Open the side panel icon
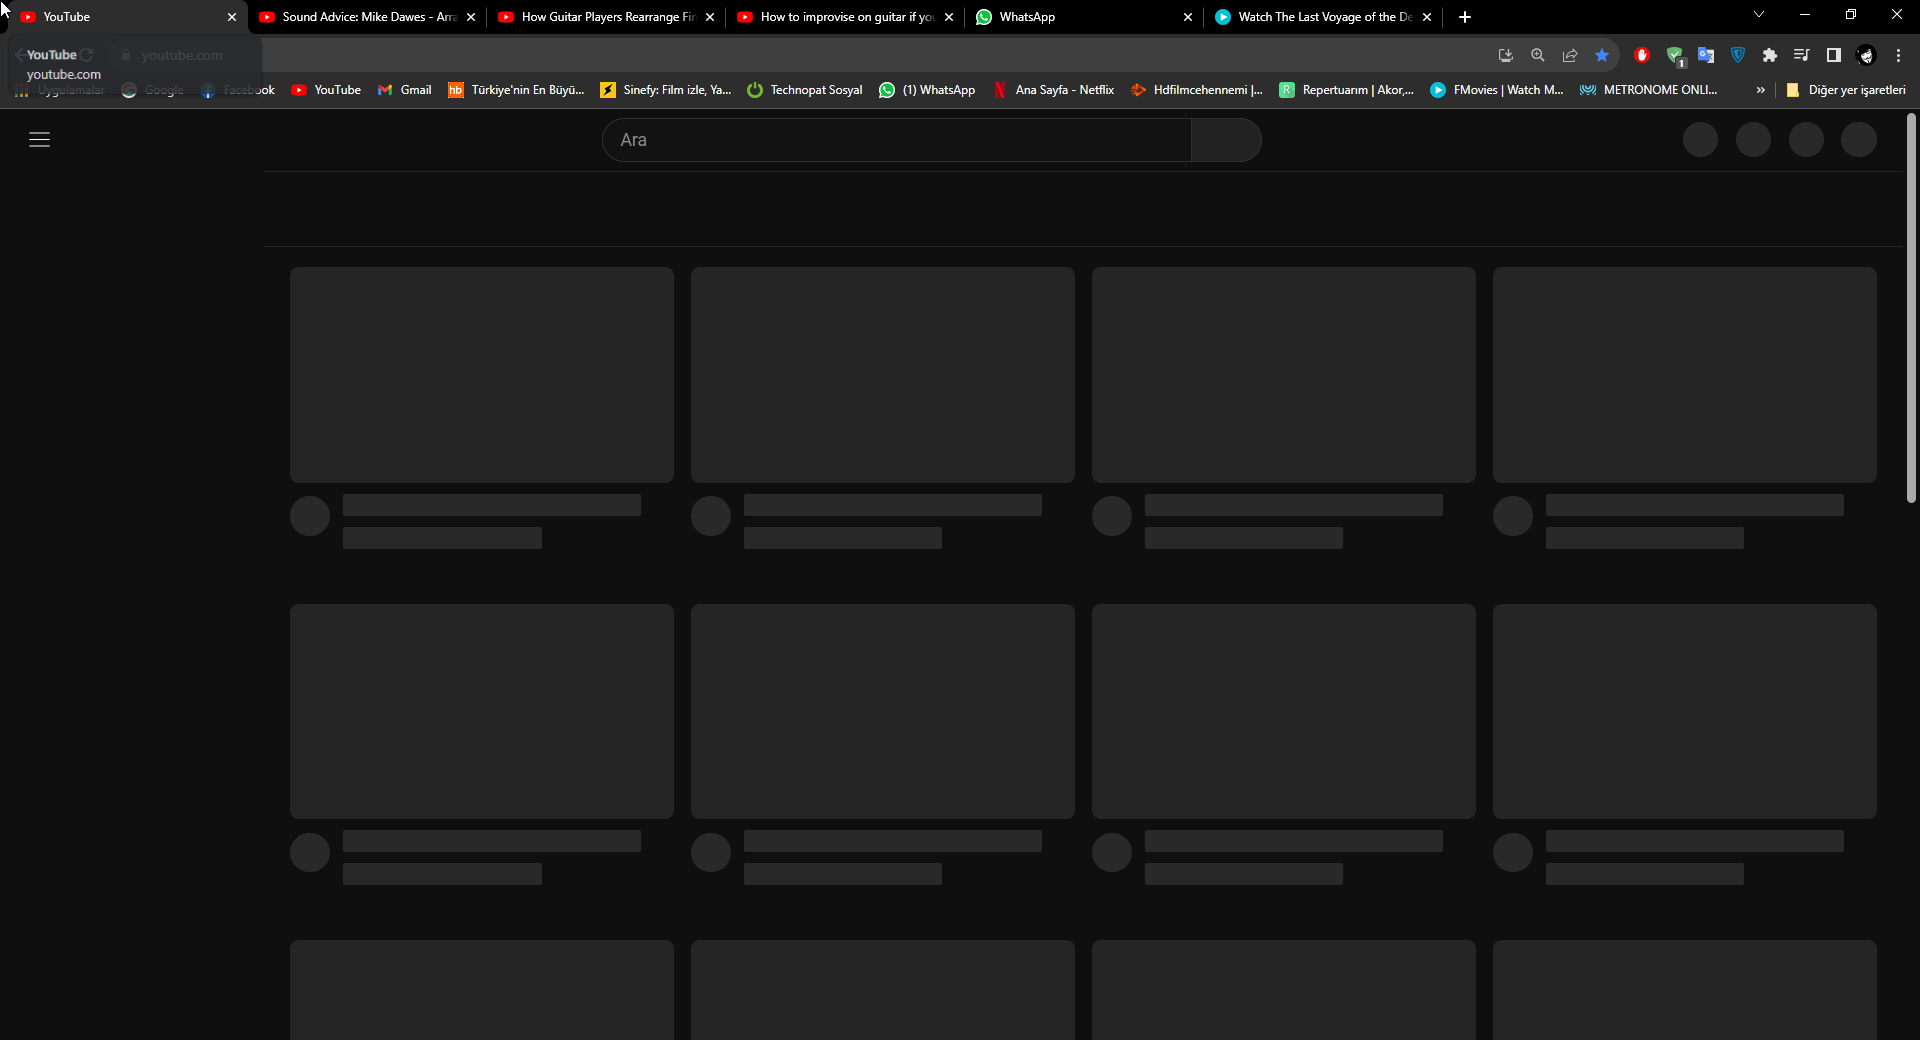Screen dimensions: 1920x1040 pos(1833,55)
